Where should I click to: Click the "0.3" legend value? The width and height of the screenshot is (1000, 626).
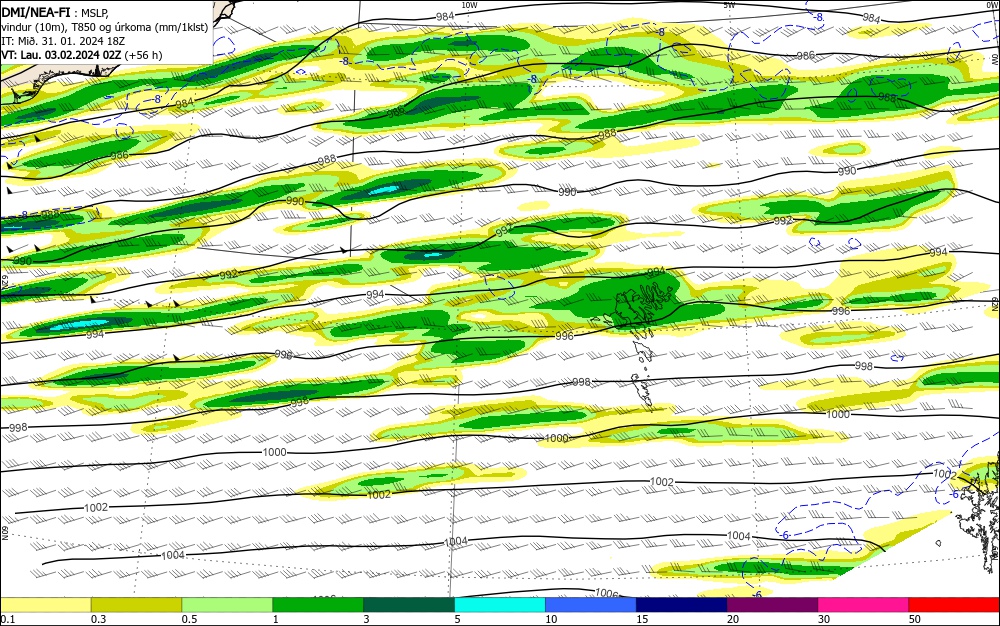pos(98,619)
